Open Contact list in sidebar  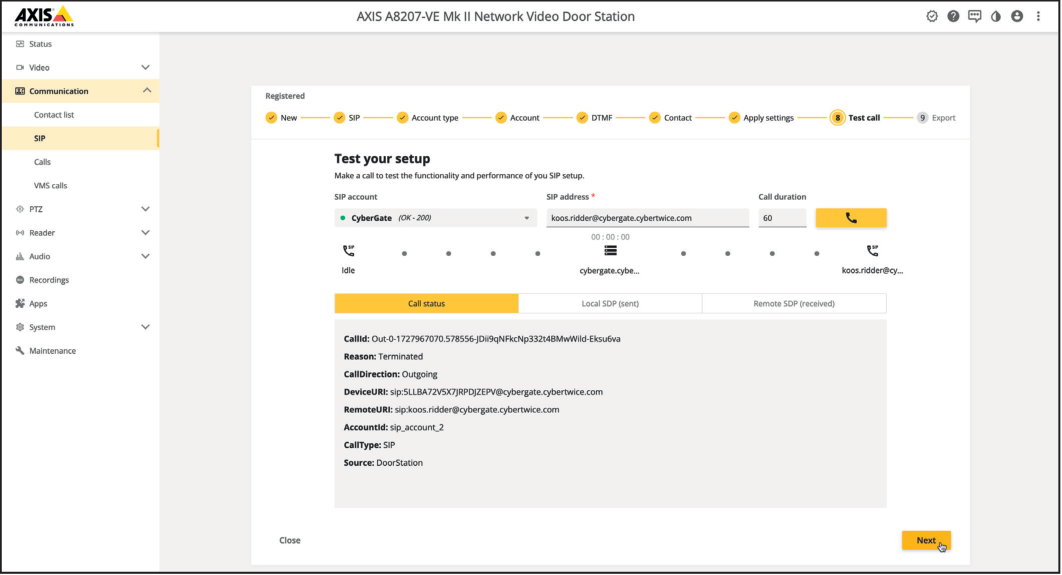54,115
